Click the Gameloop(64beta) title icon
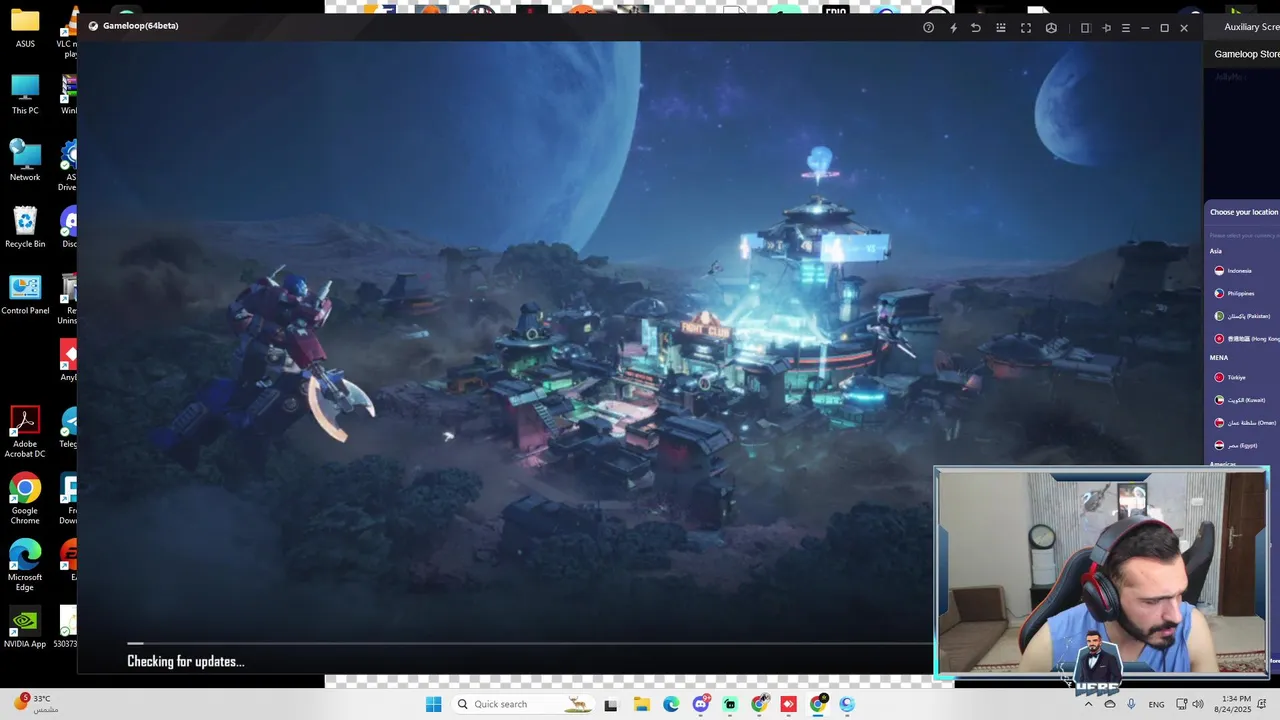This screenshot has width=1280, height=720. click(93, 26)
